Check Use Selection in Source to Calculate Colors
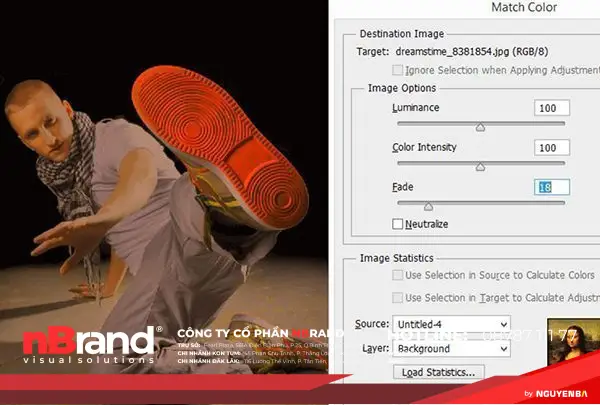Viewport: 600px width, 405px height. tap(398, 275)
